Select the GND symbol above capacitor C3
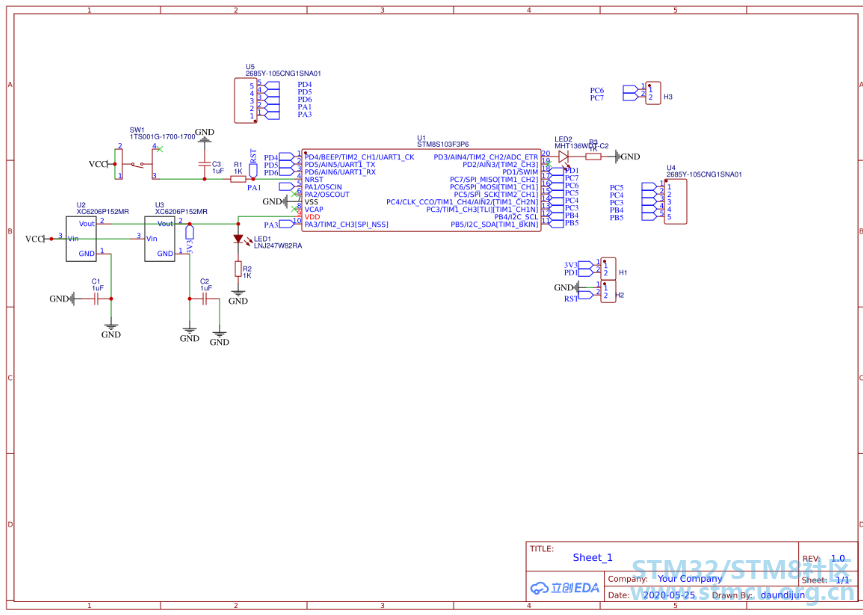 tap(205, 135)
